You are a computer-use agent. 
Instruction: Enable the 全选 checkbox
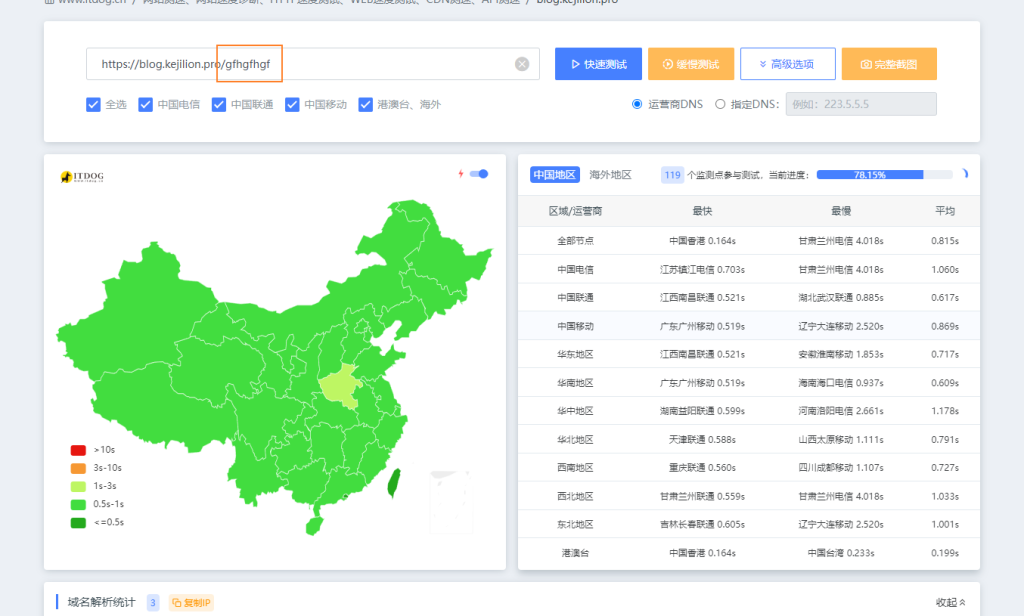point(93,103)
